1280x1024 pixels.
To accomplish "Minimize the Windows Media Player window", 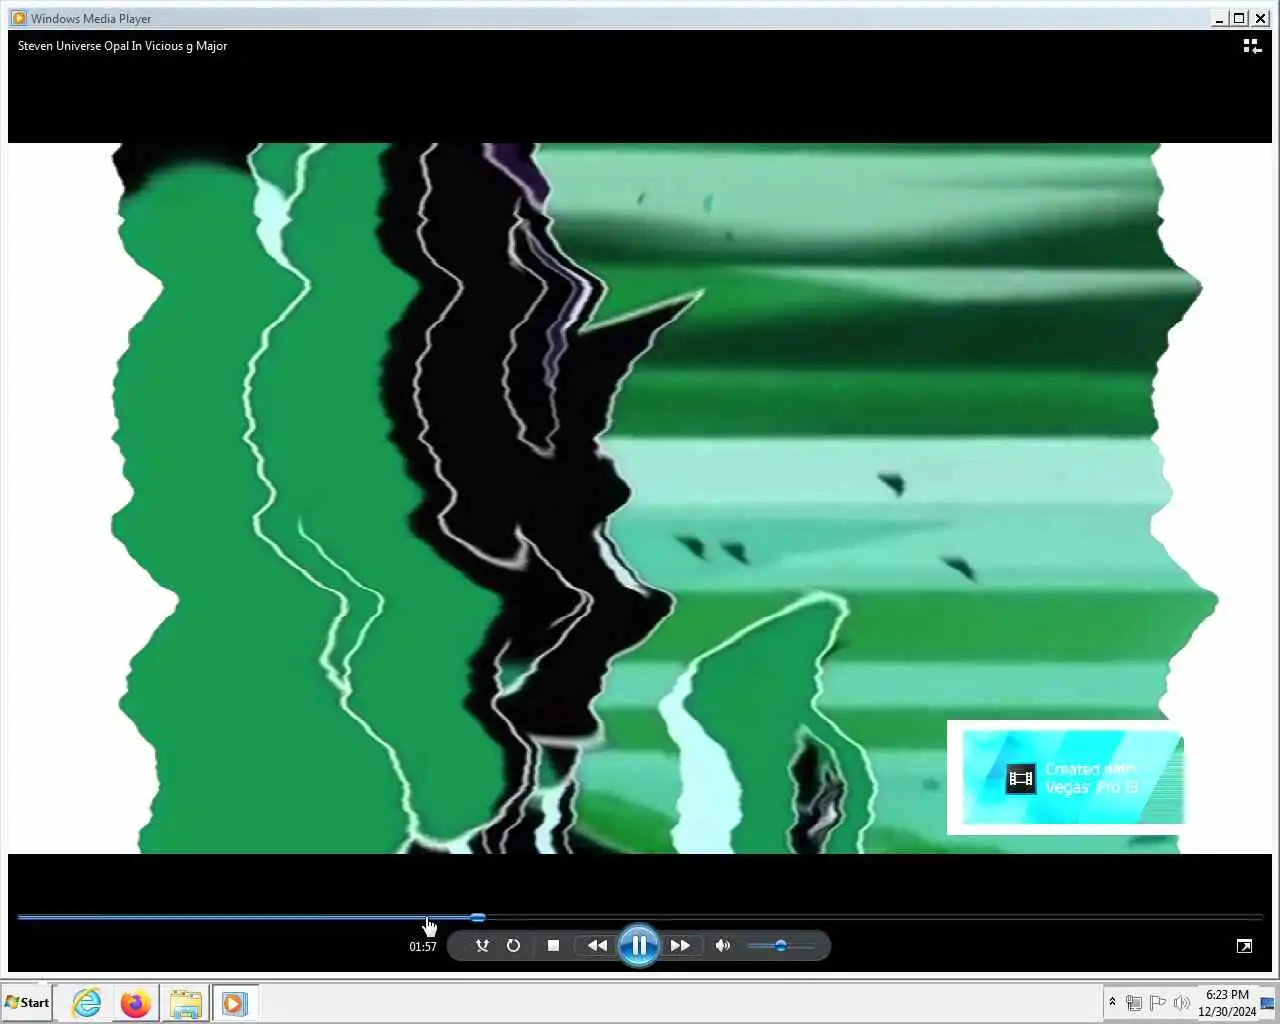I will 1219,18.
